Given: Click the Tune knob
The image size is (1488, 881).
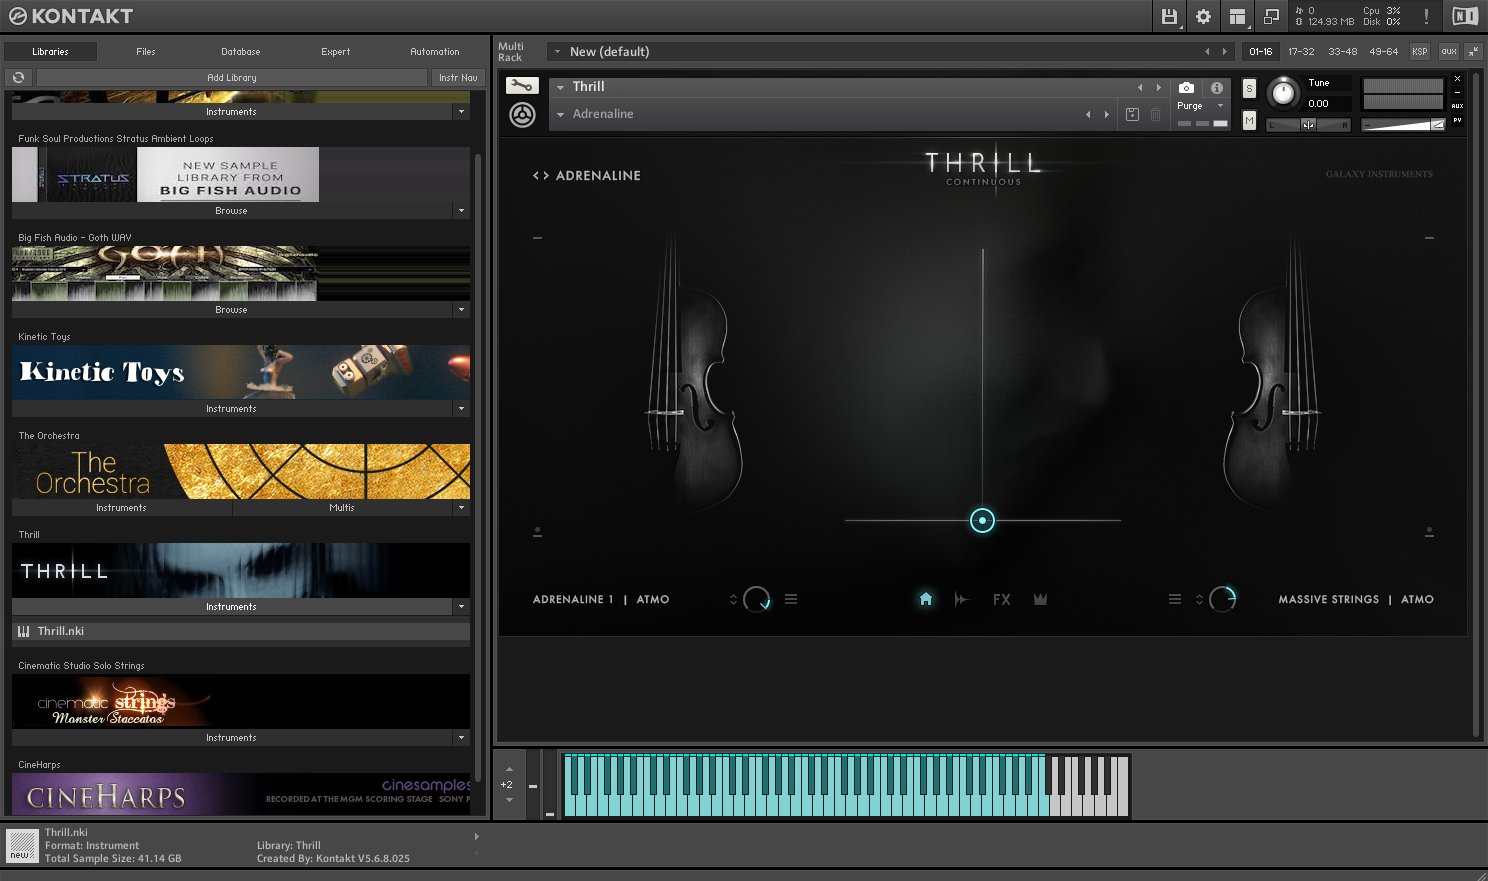Looking at the screenshot, I should pyautogui.click(x=1282, y=94).
